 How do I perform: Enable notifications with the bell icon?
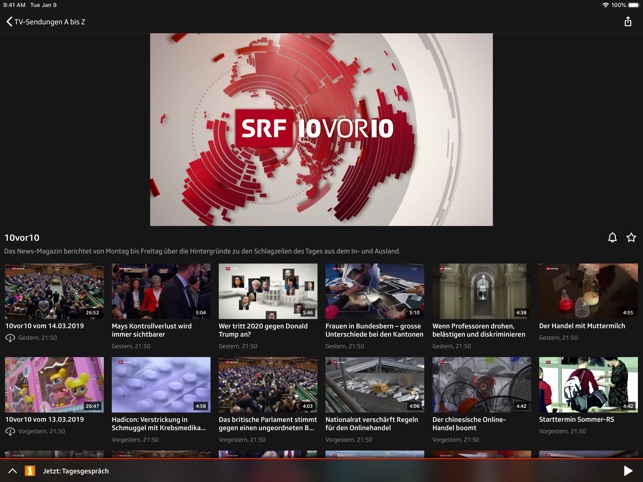[612, 238]
